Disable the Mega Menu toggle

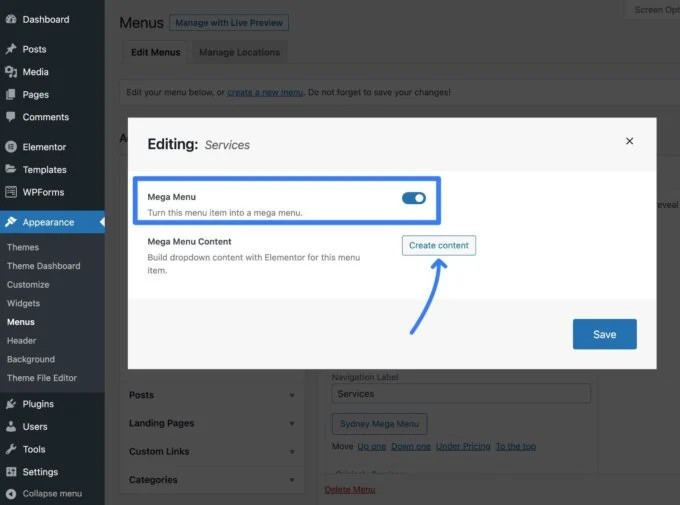(x=413, y=198)
